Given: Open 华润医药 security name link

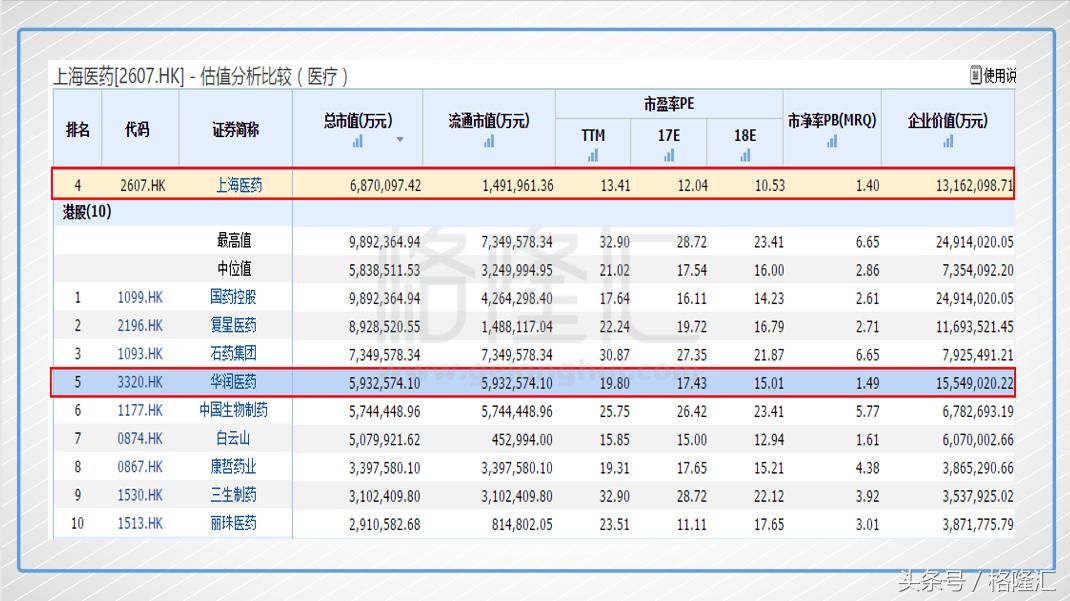Looking at the screenshot, I should [x=233, y=381].
